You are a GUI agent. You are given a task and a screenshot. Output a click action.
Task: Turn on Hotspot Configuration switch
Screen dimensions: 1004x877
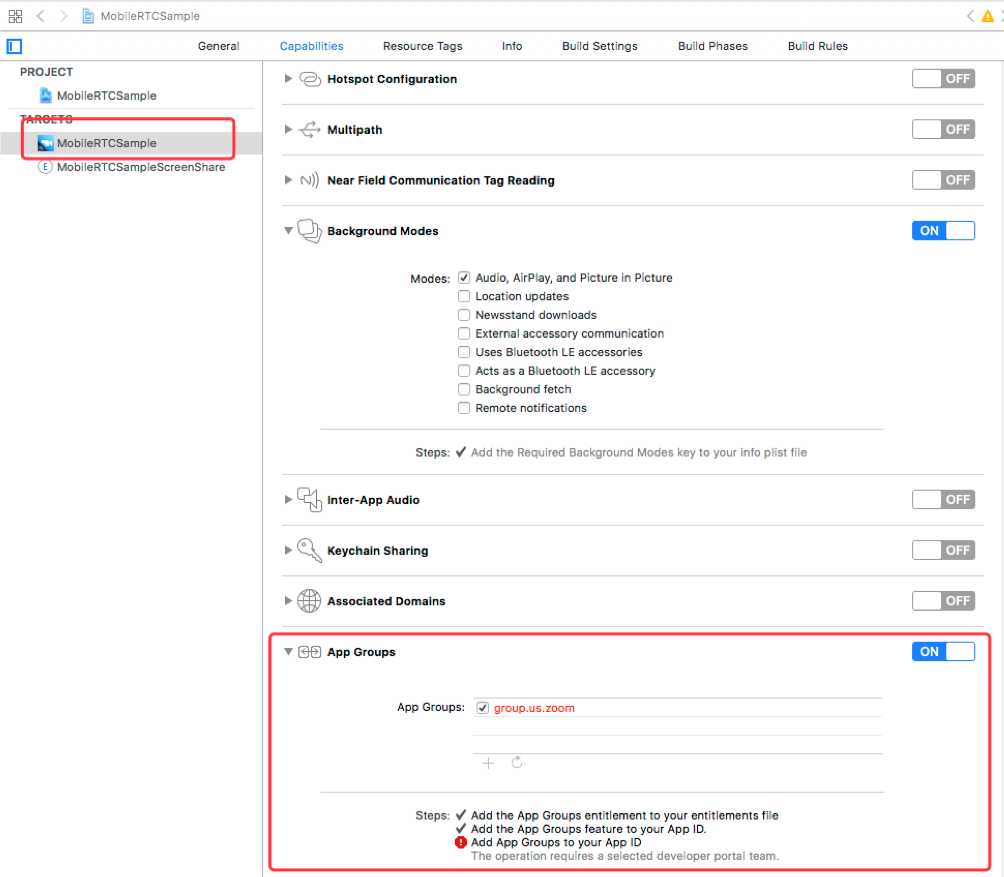pyautogui.click(x=943, y=79)
